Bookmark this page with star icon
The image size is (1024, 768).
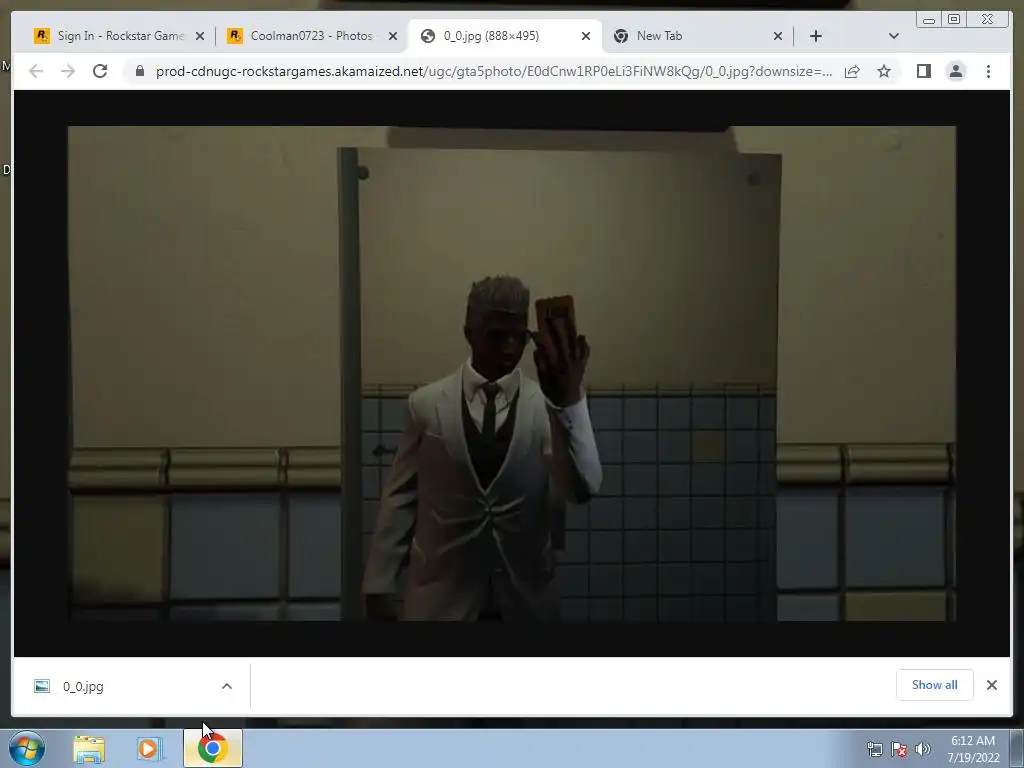pyautogui.click(x=884, y=71)
